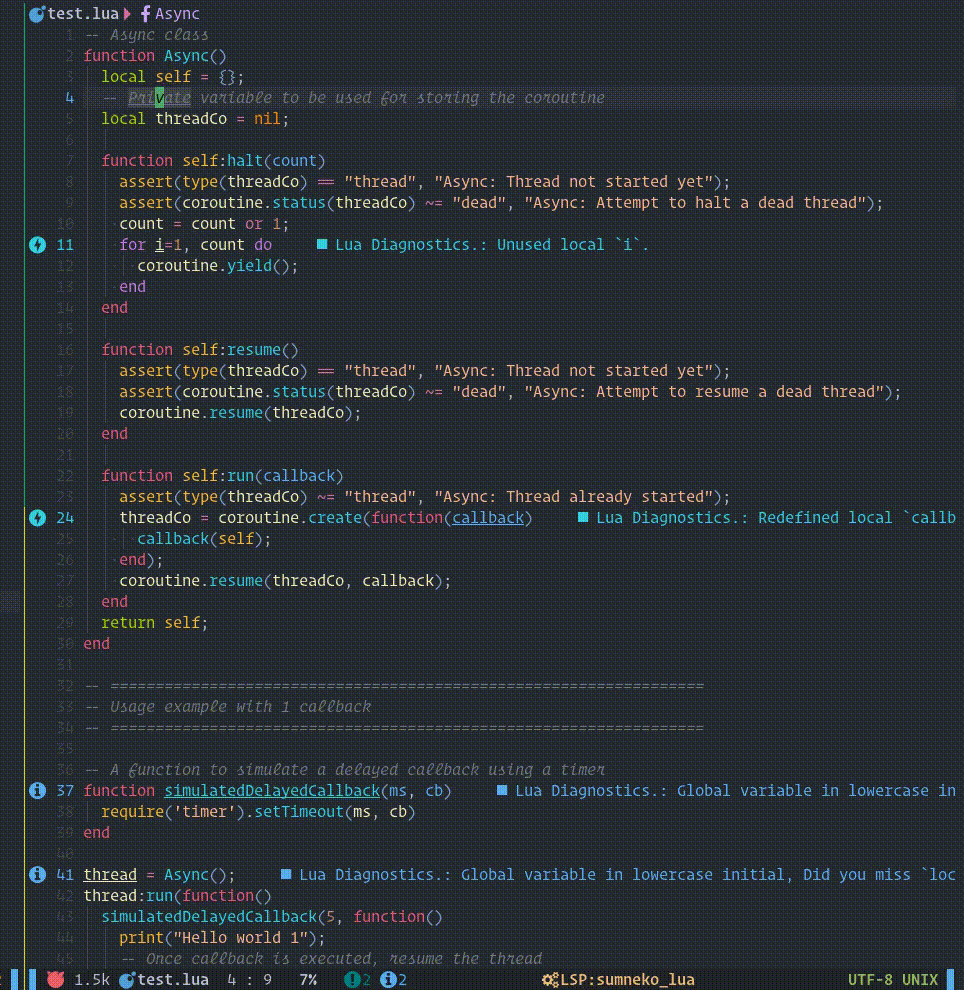Click the tomato pomodoro icon in the statusline
This screenshot has width=964, height=990.
point(58,979)
